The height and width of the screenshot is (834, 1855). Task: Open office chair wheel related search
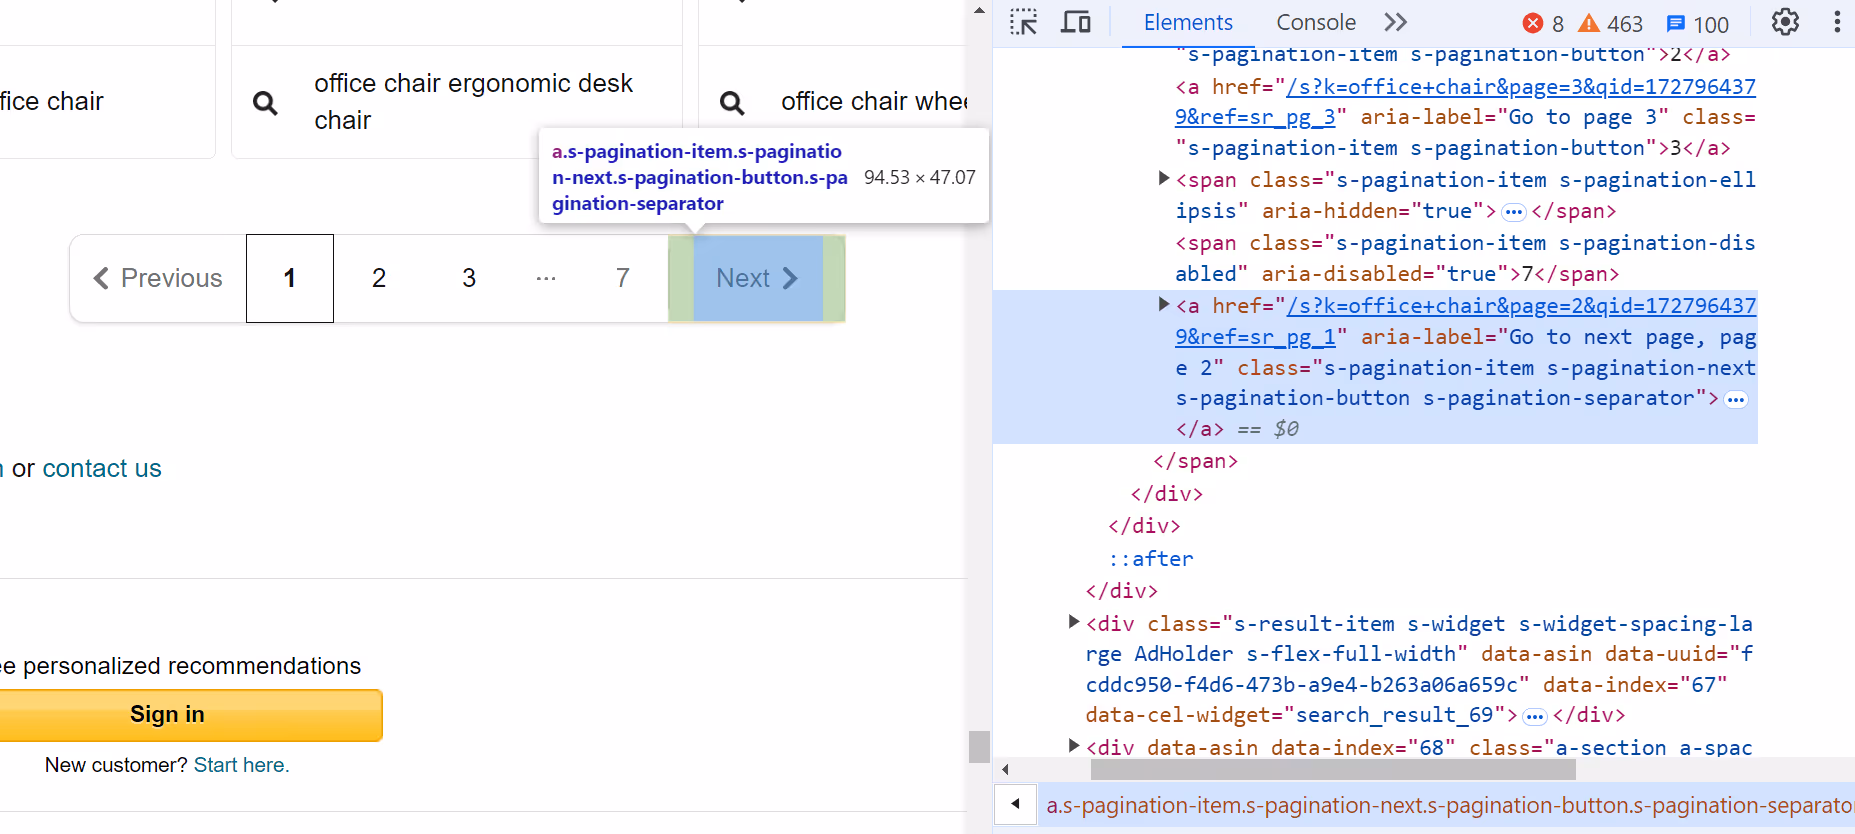click(x=873, y=102)
